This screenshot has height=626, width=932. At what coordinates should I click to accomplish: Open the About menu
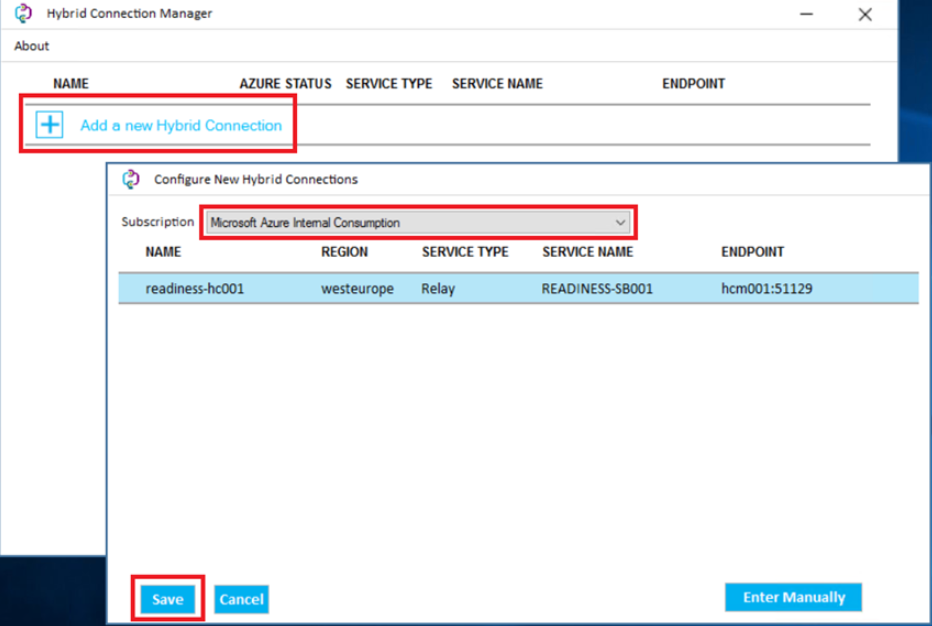click(x=31, y=46)
